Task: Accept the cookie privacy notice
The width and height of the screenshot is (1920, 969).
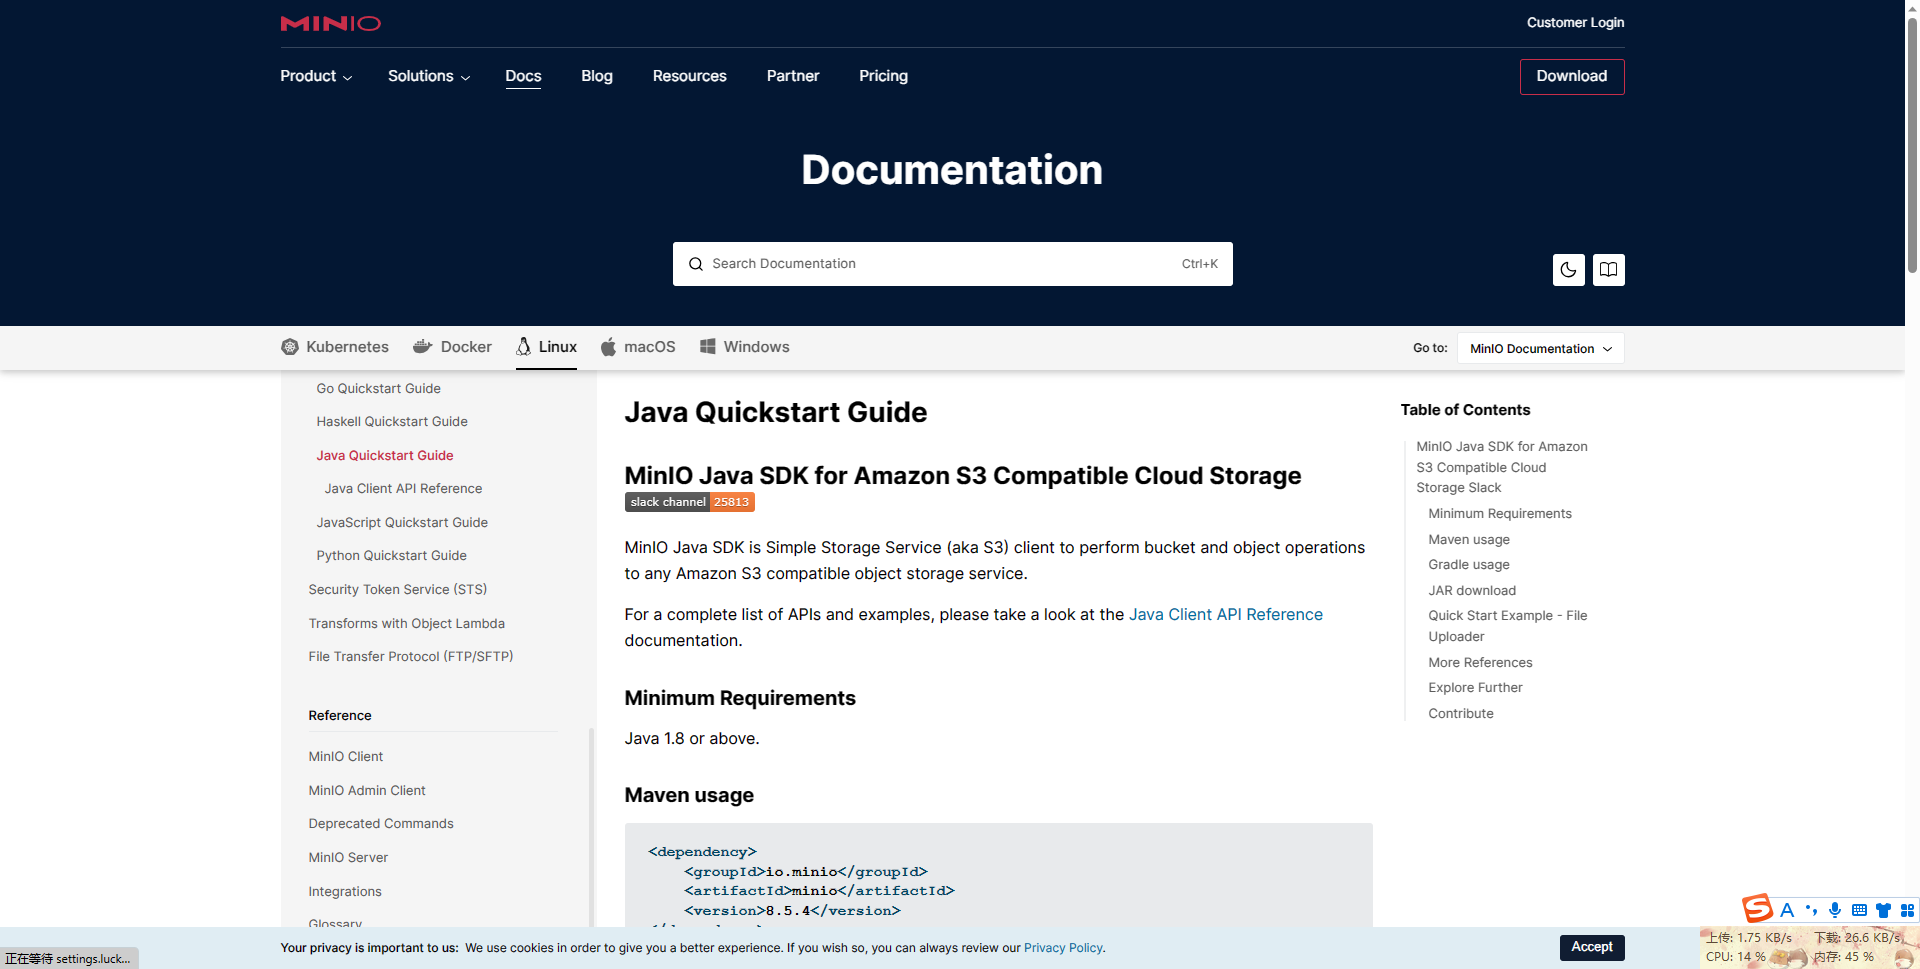Action: point(1592,947)
